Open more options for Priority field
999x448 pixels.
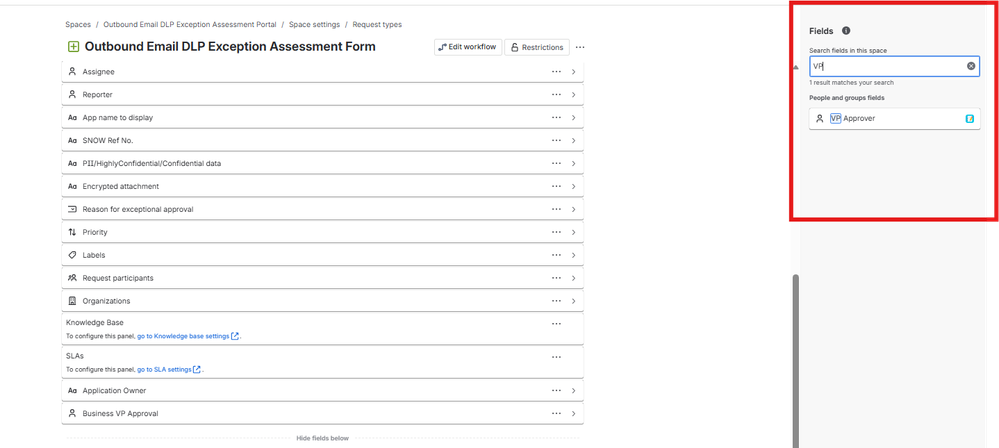556,233
